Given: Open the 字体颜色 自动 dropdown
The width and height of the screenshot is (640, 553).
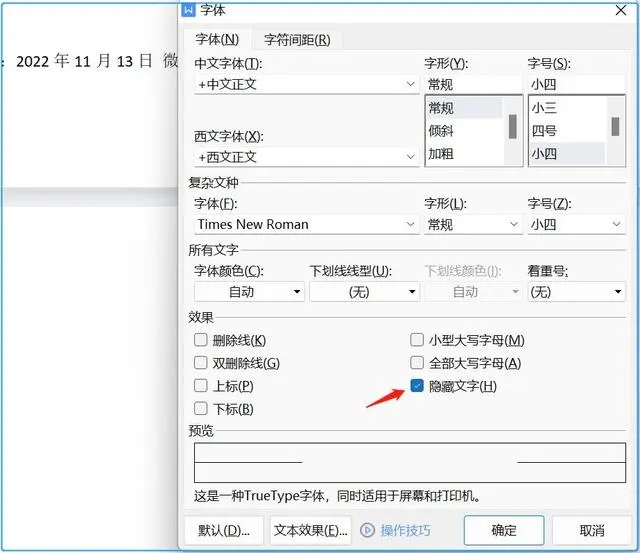Looking at the screenshot, I should pyautogui.click(x=249, y=291).
